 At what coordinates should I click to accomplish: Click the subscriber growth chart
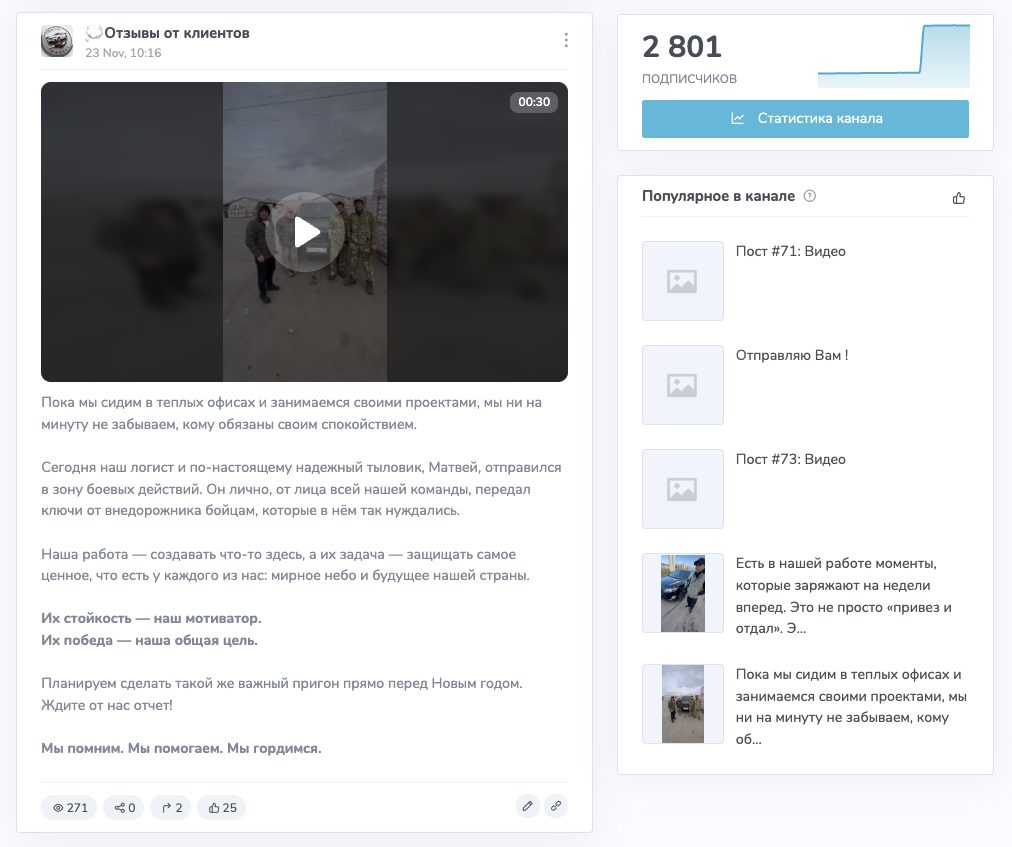point(893,57)
